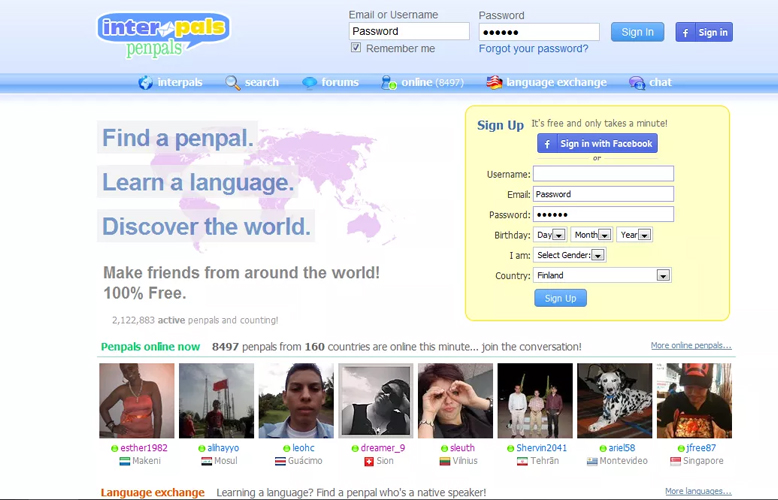Open the birthday Month dropdown
Viewport: 778px width, 500px height.
coord(606,235)
